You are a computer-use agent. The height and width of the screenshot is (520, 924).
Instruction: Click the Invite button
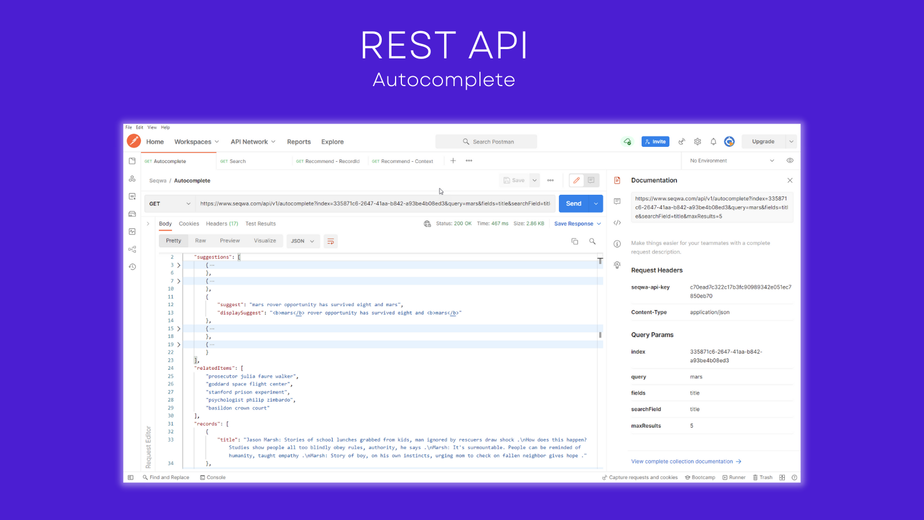pos(655,141)
